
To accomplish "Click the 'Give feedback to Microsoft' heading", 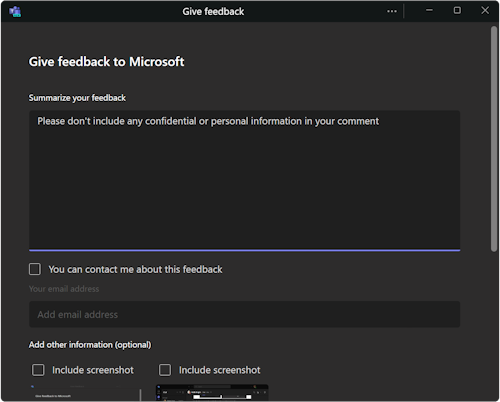I will 106,62.
